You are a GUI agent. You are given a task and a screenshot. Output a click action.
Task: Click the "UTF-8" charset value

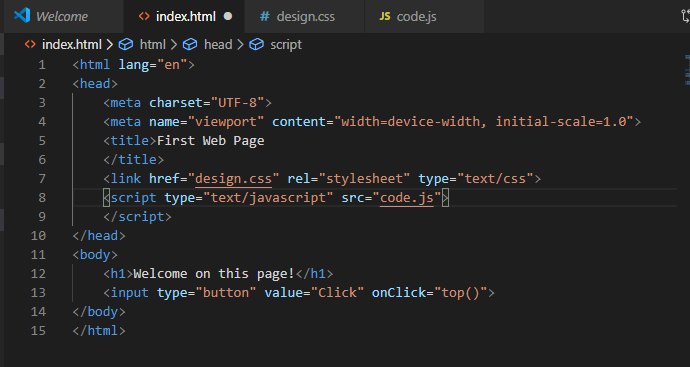238,103
